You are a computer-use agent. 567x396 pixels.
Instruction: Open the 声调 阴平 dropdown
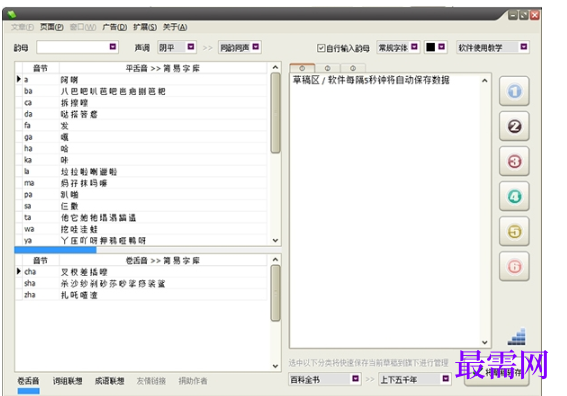pyautogui.click(x=191, y=47)
